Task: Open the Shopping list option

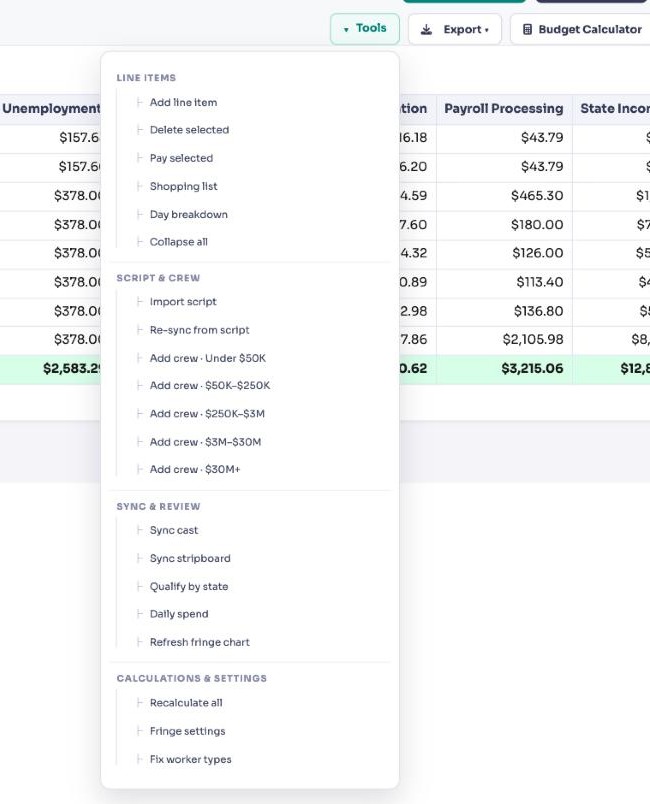Action: (184, 186)
